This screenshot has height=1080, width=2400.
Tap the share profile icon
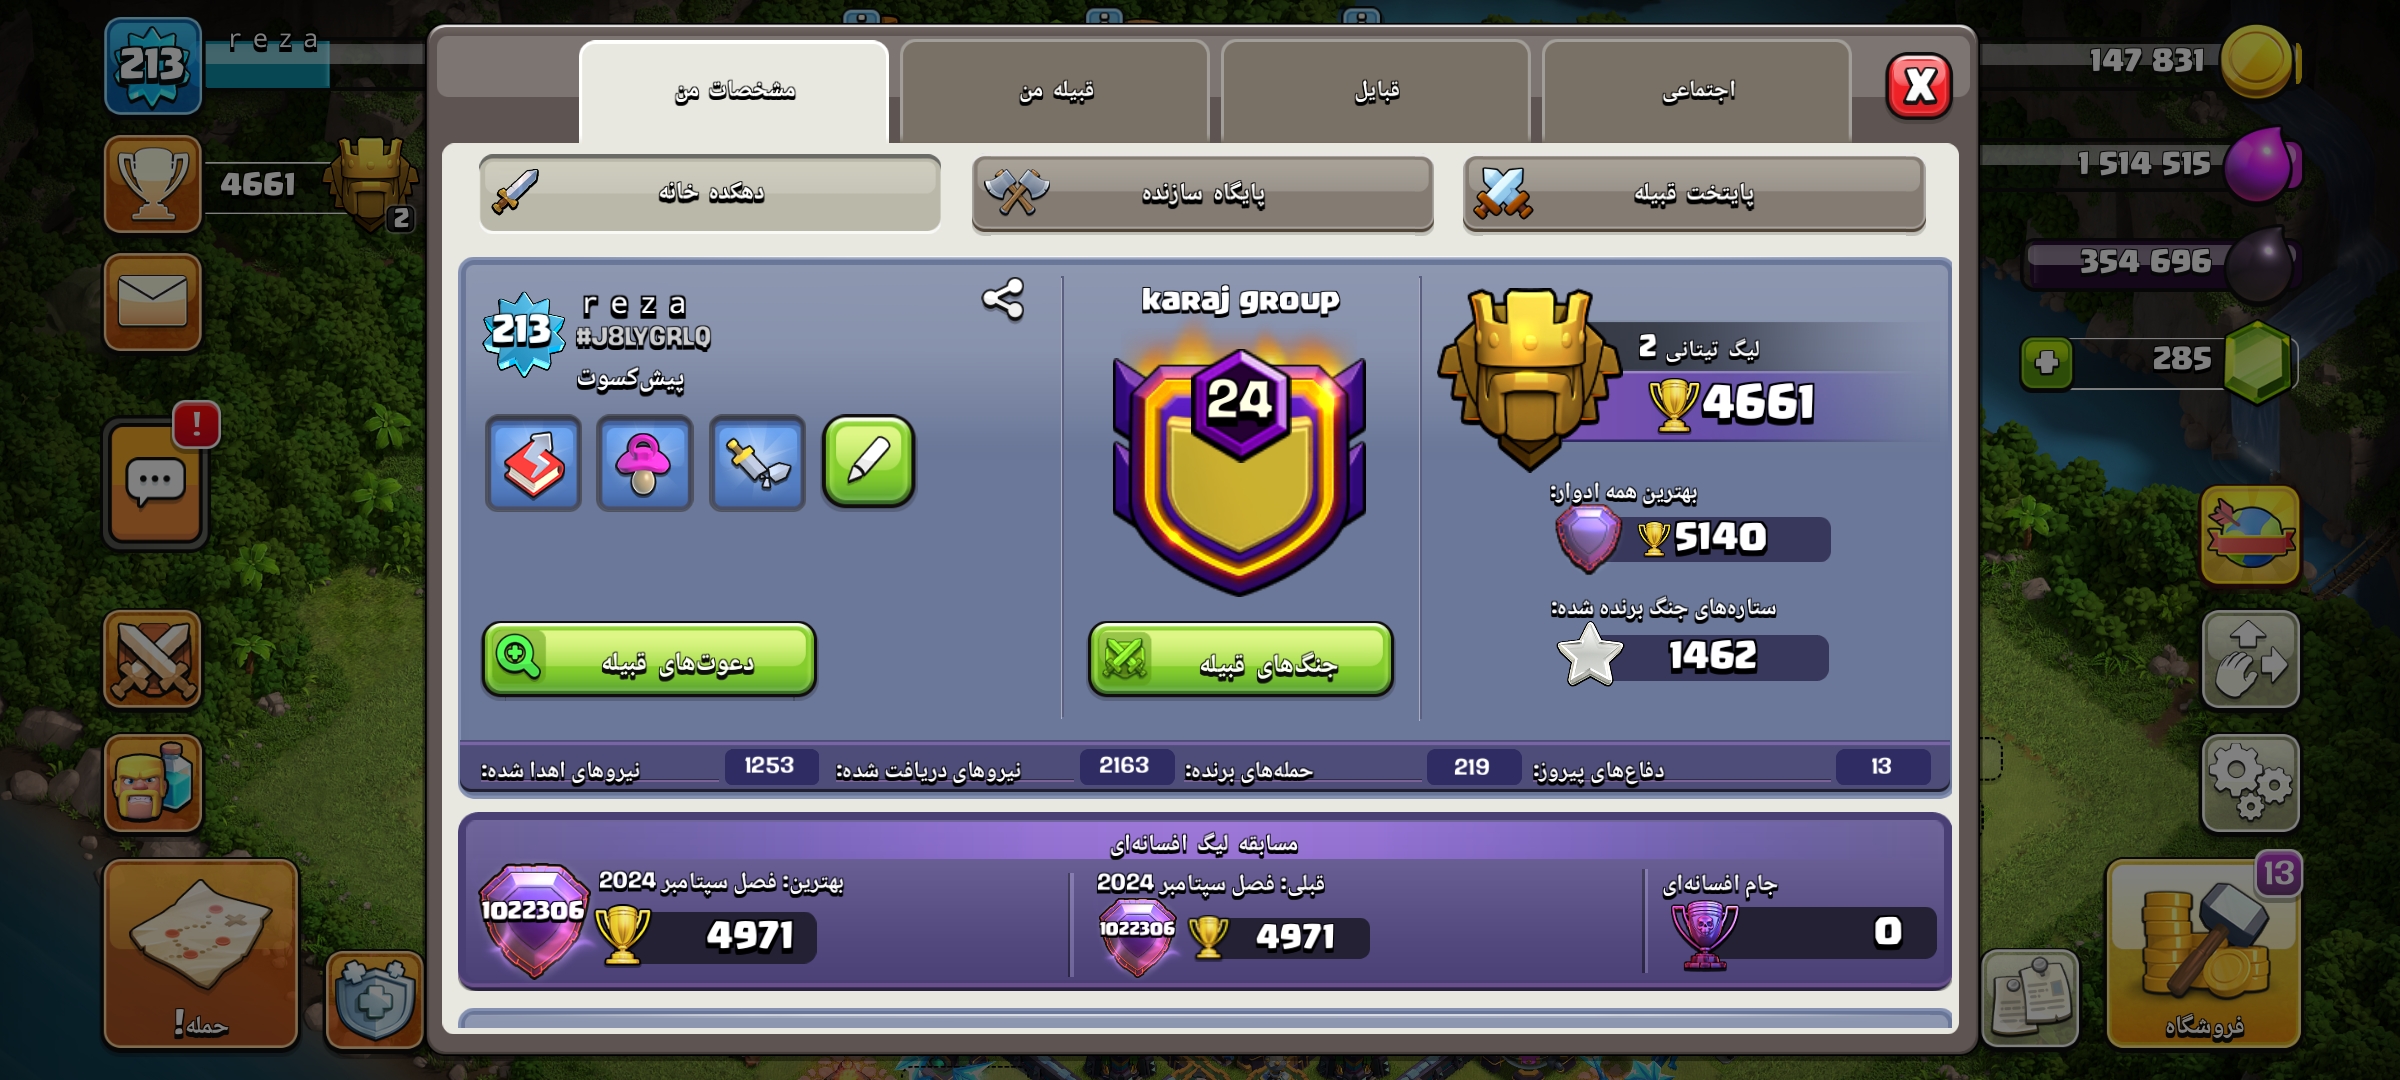(x=1003, y=299)
